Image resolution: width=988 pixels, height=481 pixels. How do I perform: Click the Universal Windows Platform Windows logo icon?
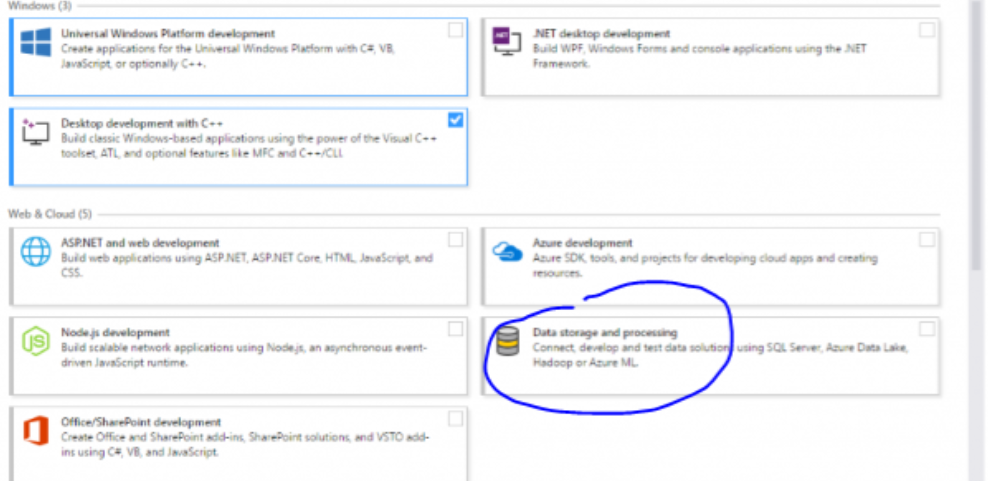coord(36,42)
